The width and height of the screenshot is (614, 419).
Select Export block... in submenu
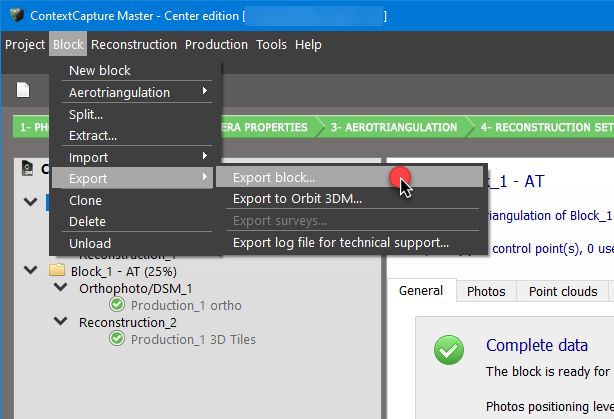(350, 177)
